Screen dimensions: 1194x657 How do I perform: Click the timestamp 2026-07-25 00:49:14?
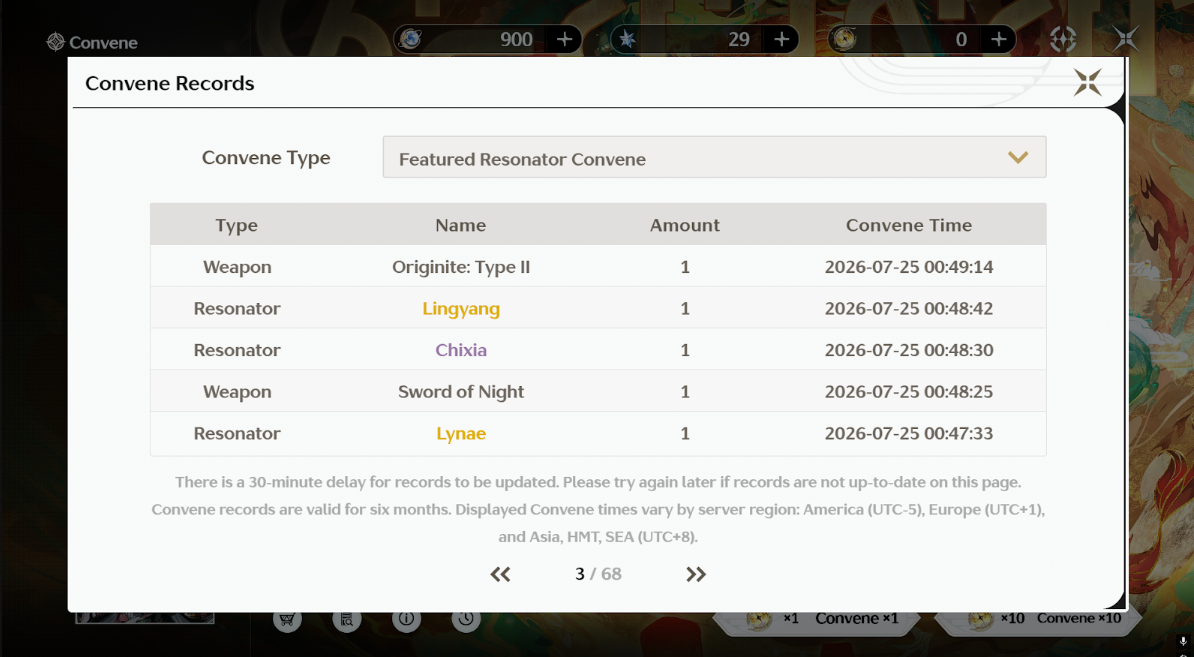coord(909,267)
